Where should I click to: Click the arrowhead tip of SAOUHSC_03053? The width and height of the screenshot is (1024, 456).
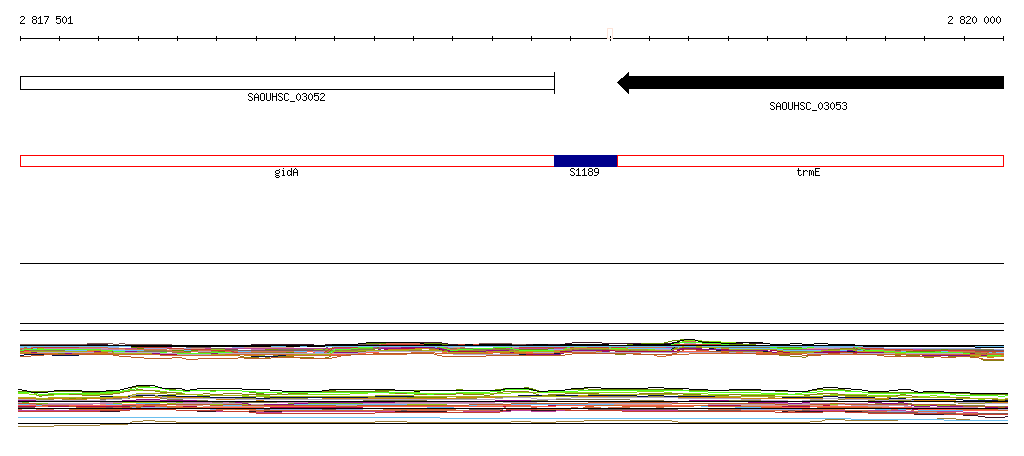(x=620, y=83)
